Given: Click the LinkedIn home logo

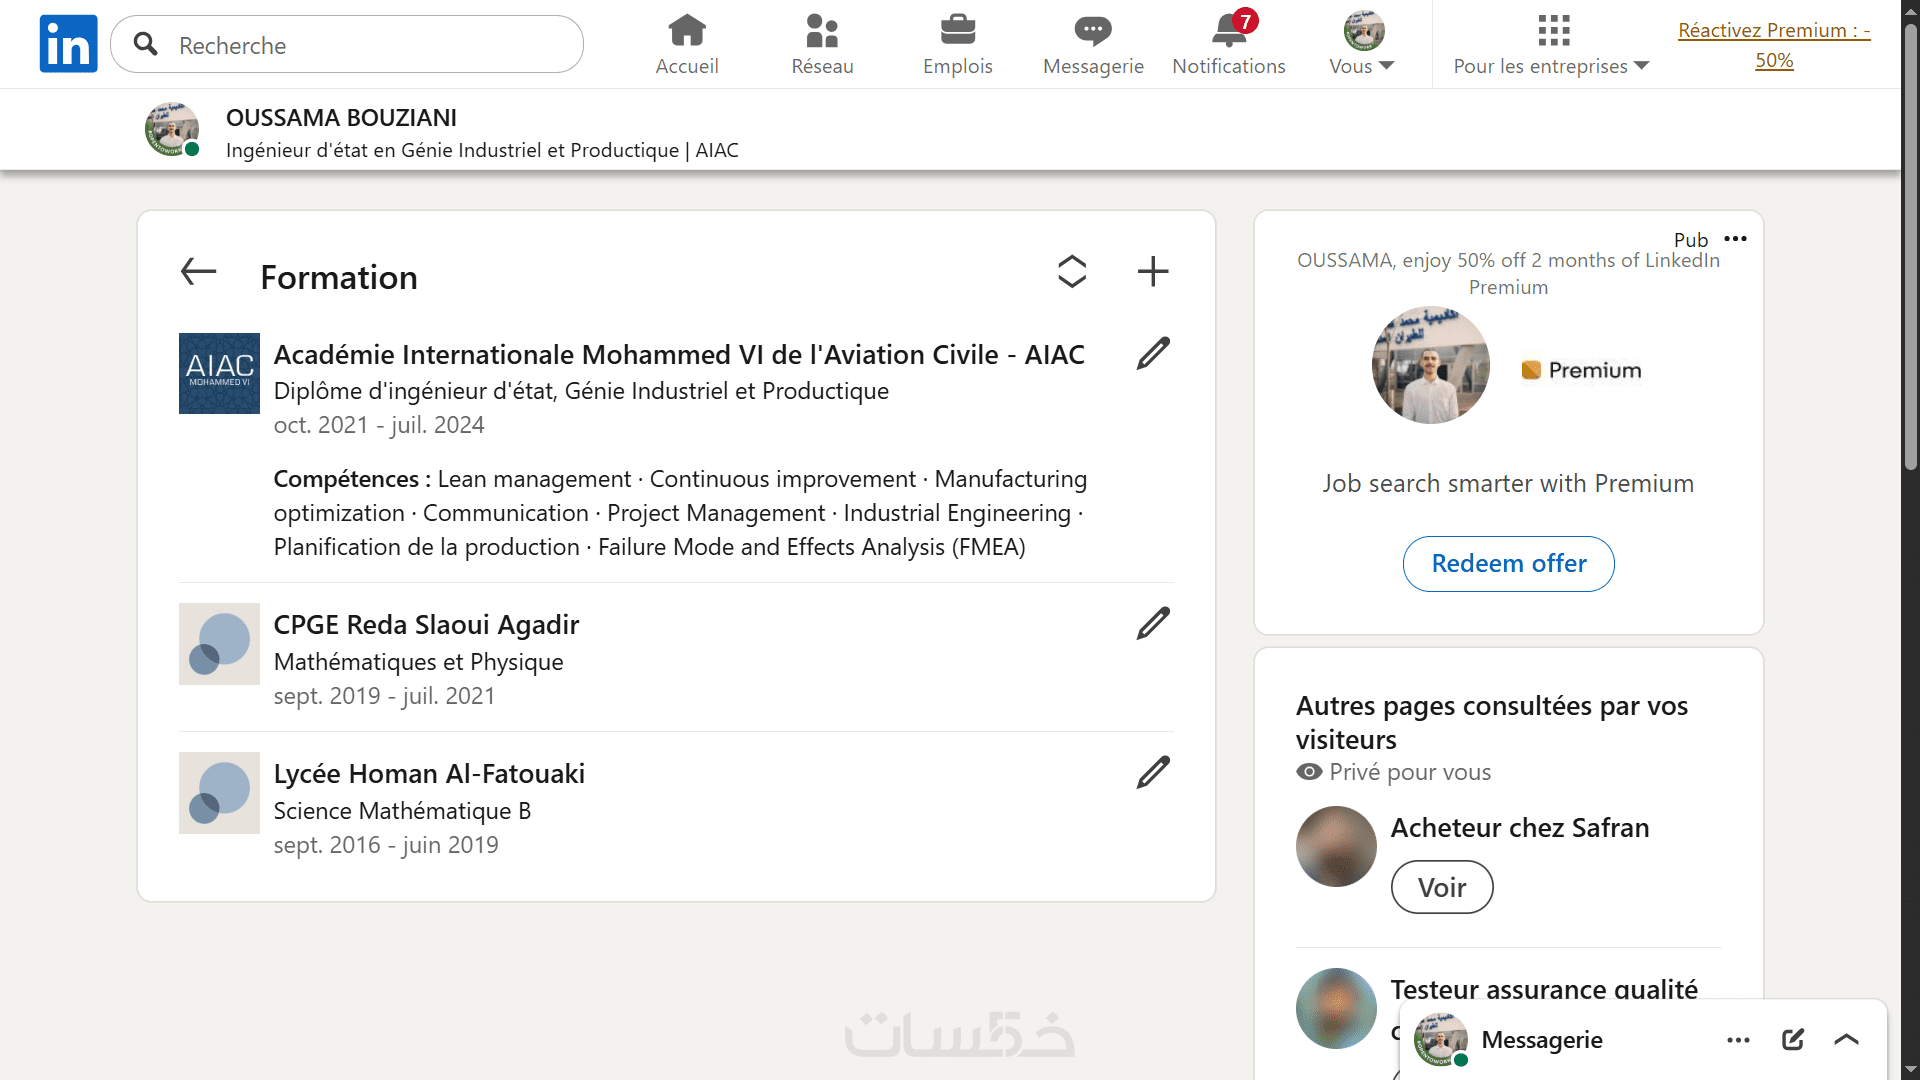Looking at the screenshot, I should point(68,44).
